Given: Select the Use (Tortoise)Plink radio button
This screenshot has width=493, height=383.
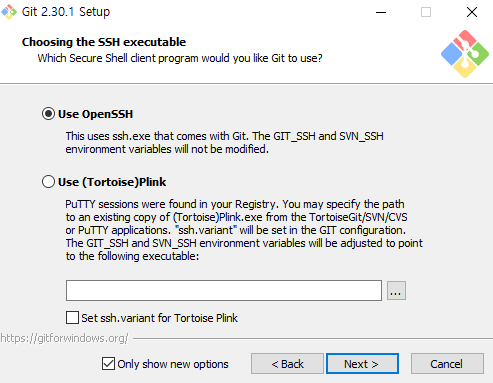Looking at the screenshot, I should tap(48, 182).
